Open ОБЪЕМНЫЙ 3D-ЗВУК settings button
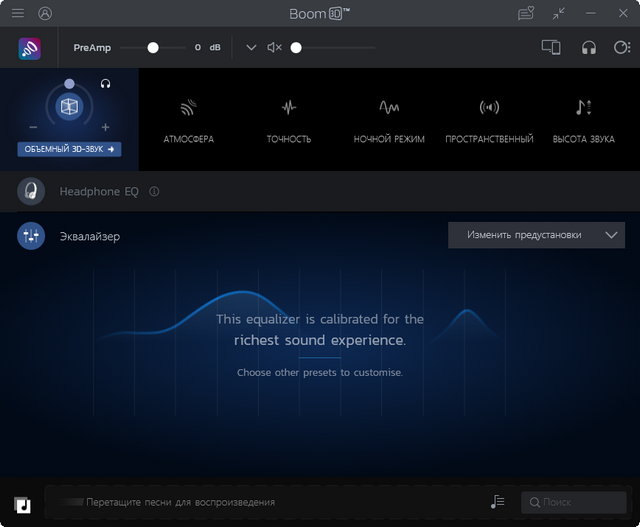640x527 pixels. pos(69,149)
